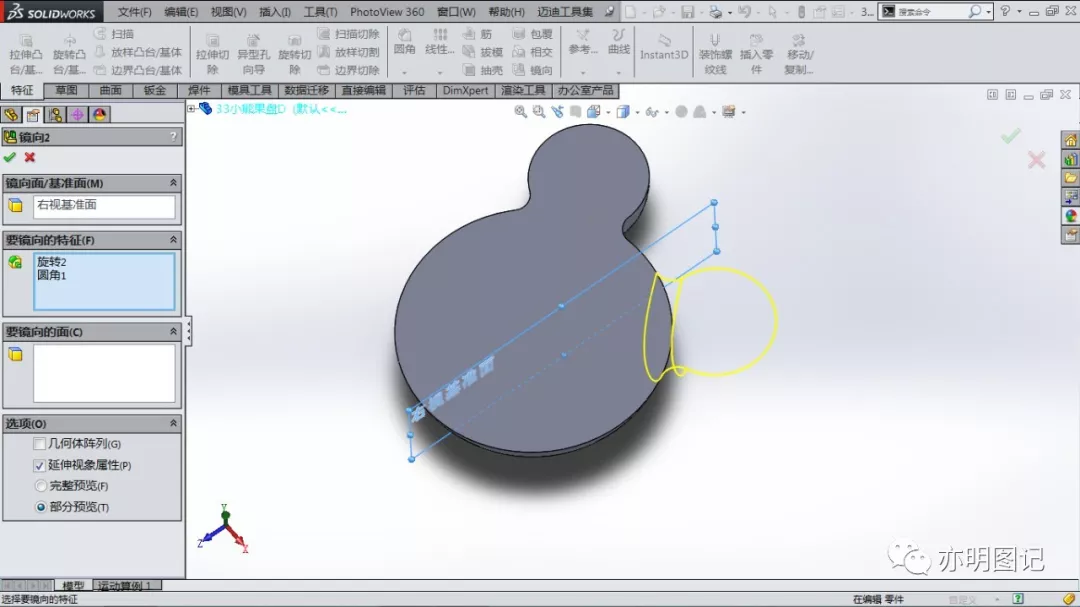This screenshot has height=607, width=1080.
Task: Collapse the 要镜向的面(C) section
Action: [173, 332]
